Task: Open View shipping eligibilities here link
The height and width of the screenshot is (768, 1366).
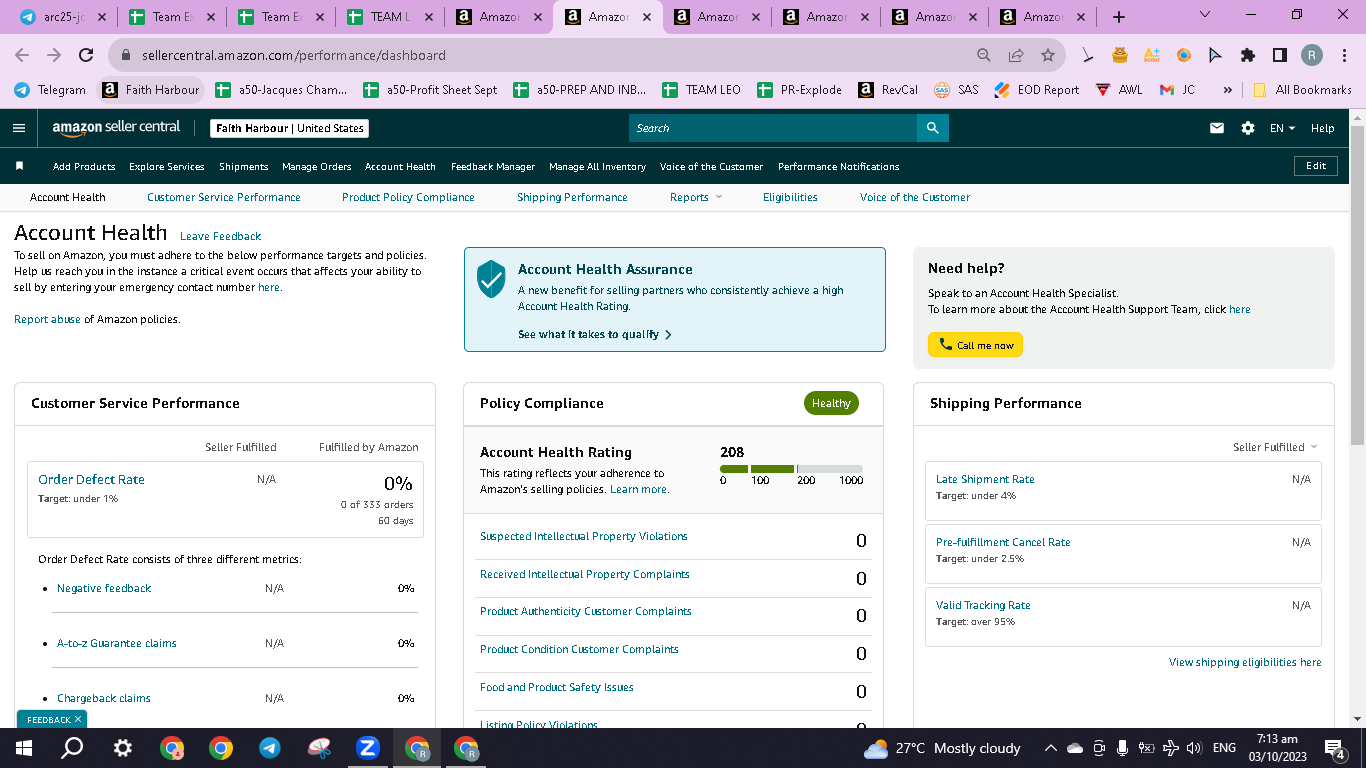Action: pyautogui.click(x=1245, y=662)
